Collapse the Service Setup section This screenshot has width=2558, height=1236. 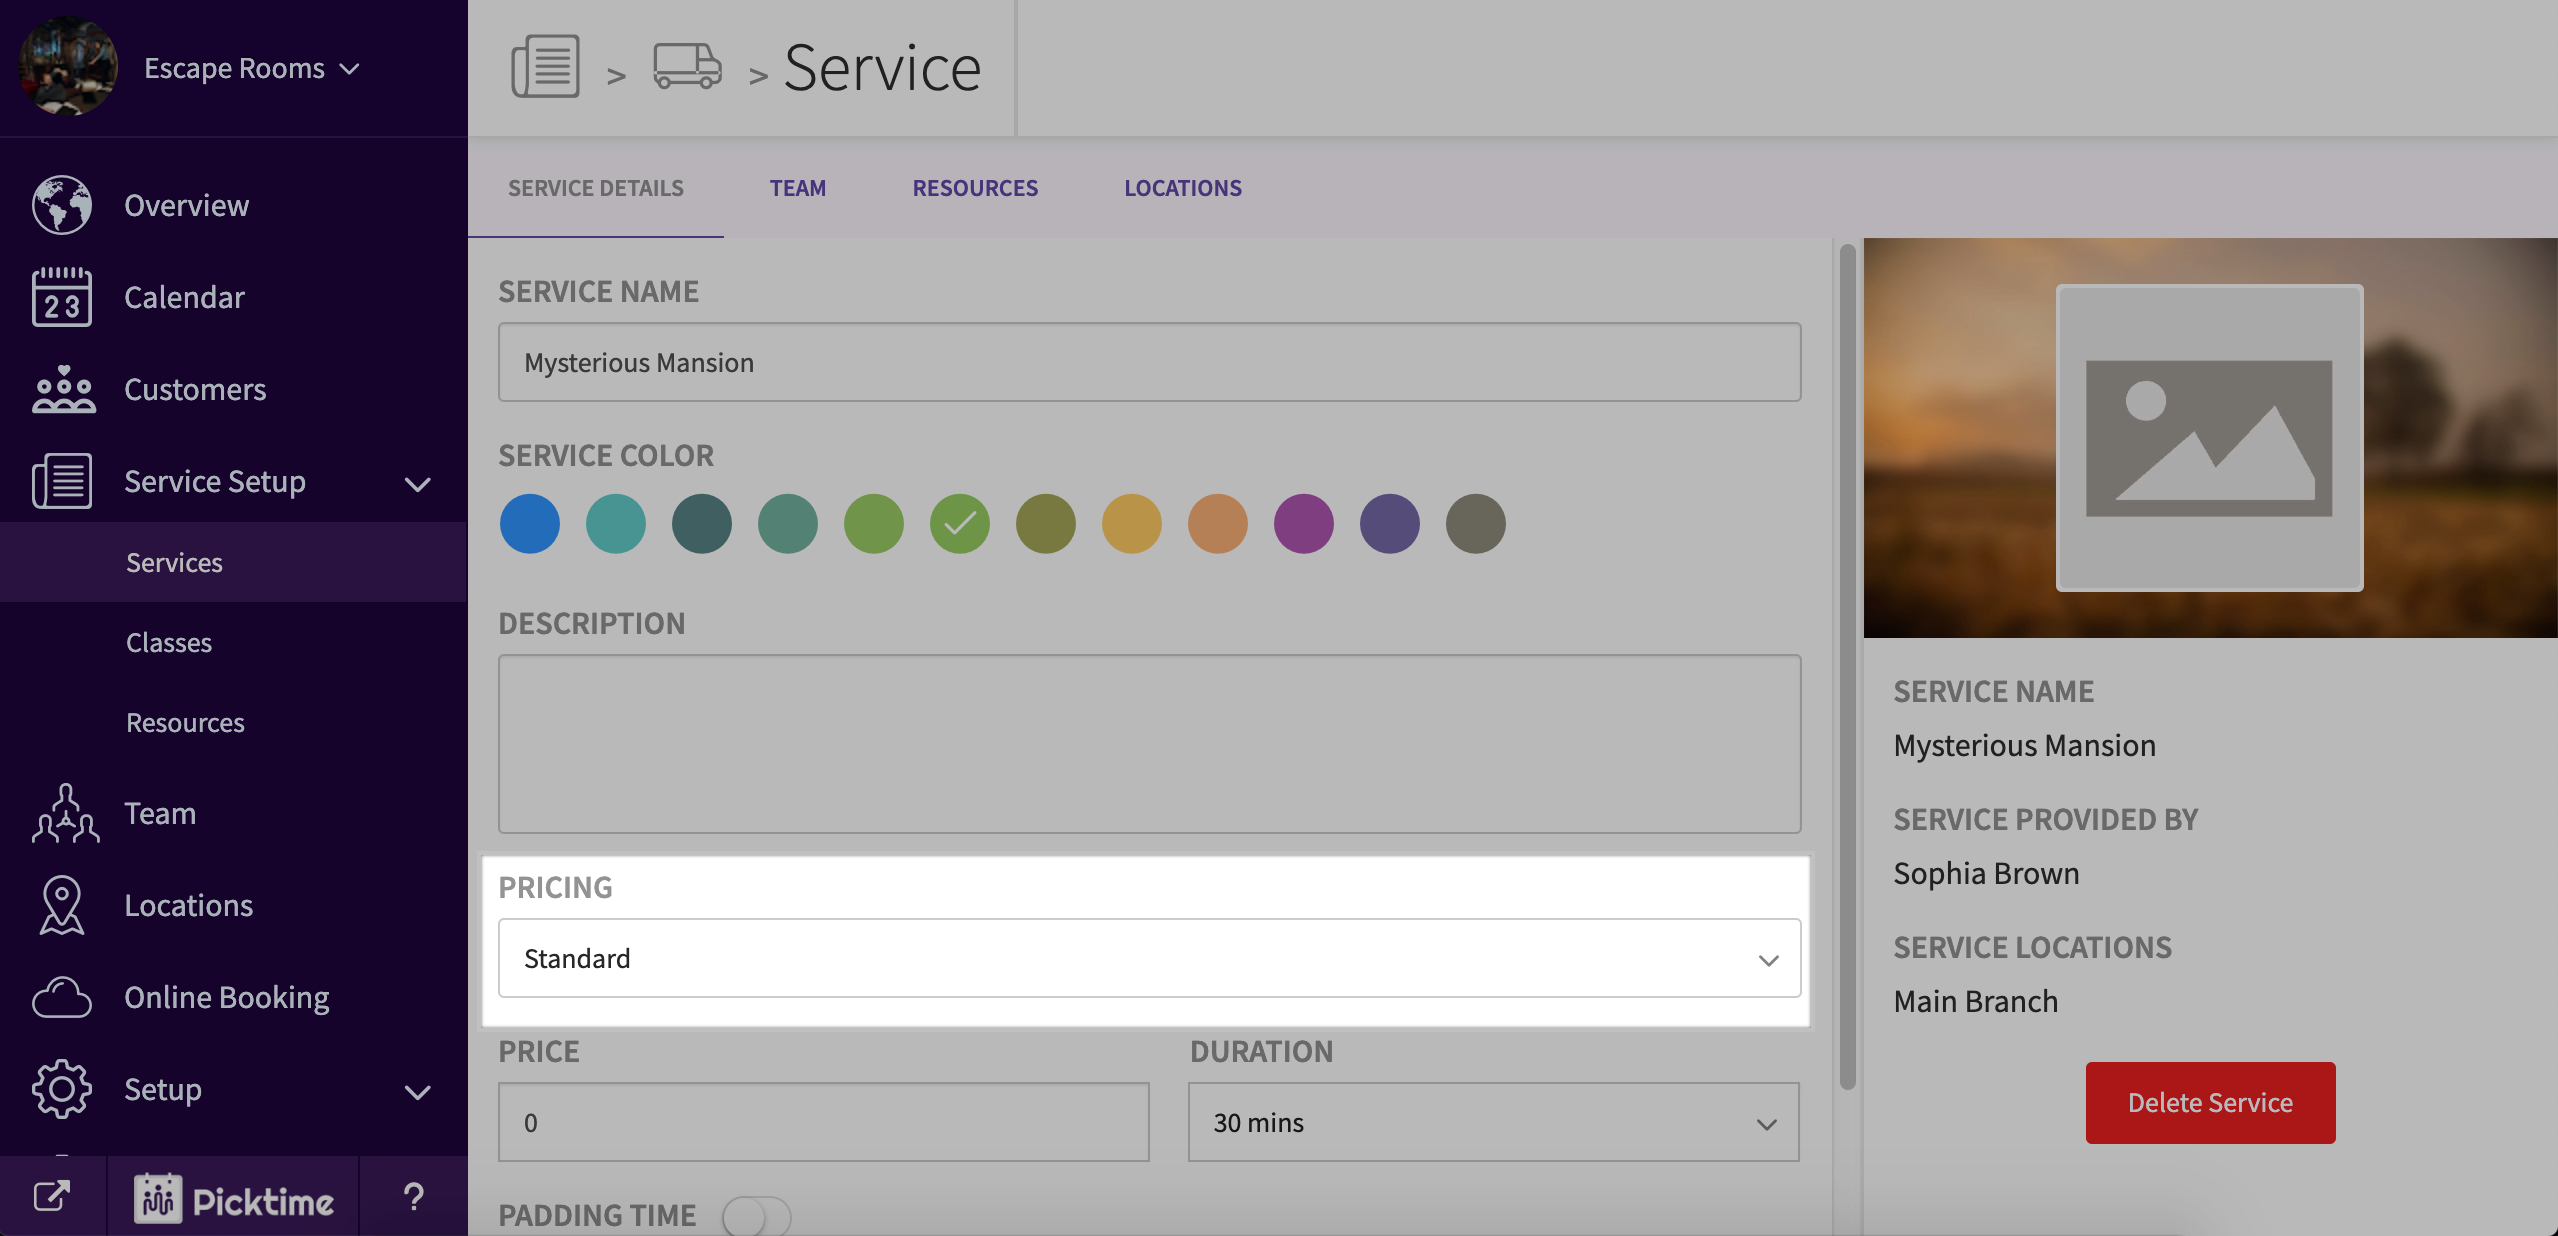pyautogui.click(x=417, y=484)
